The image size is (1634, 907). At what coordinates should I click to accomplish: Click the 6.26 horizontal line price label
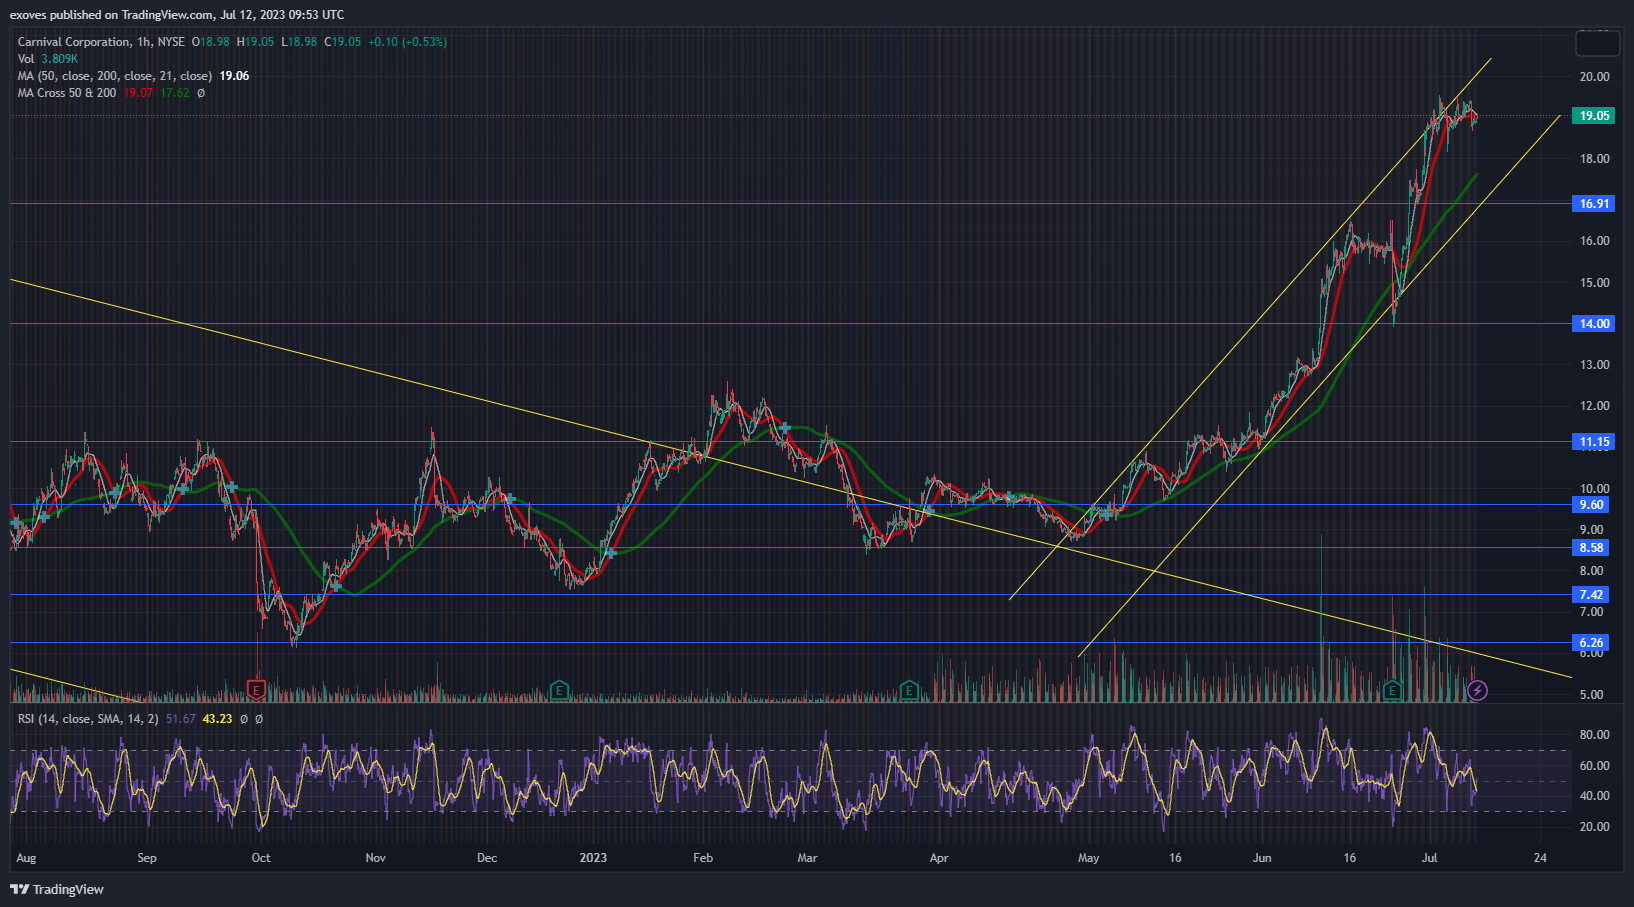pyautogui.click(x=1591, y=643)
